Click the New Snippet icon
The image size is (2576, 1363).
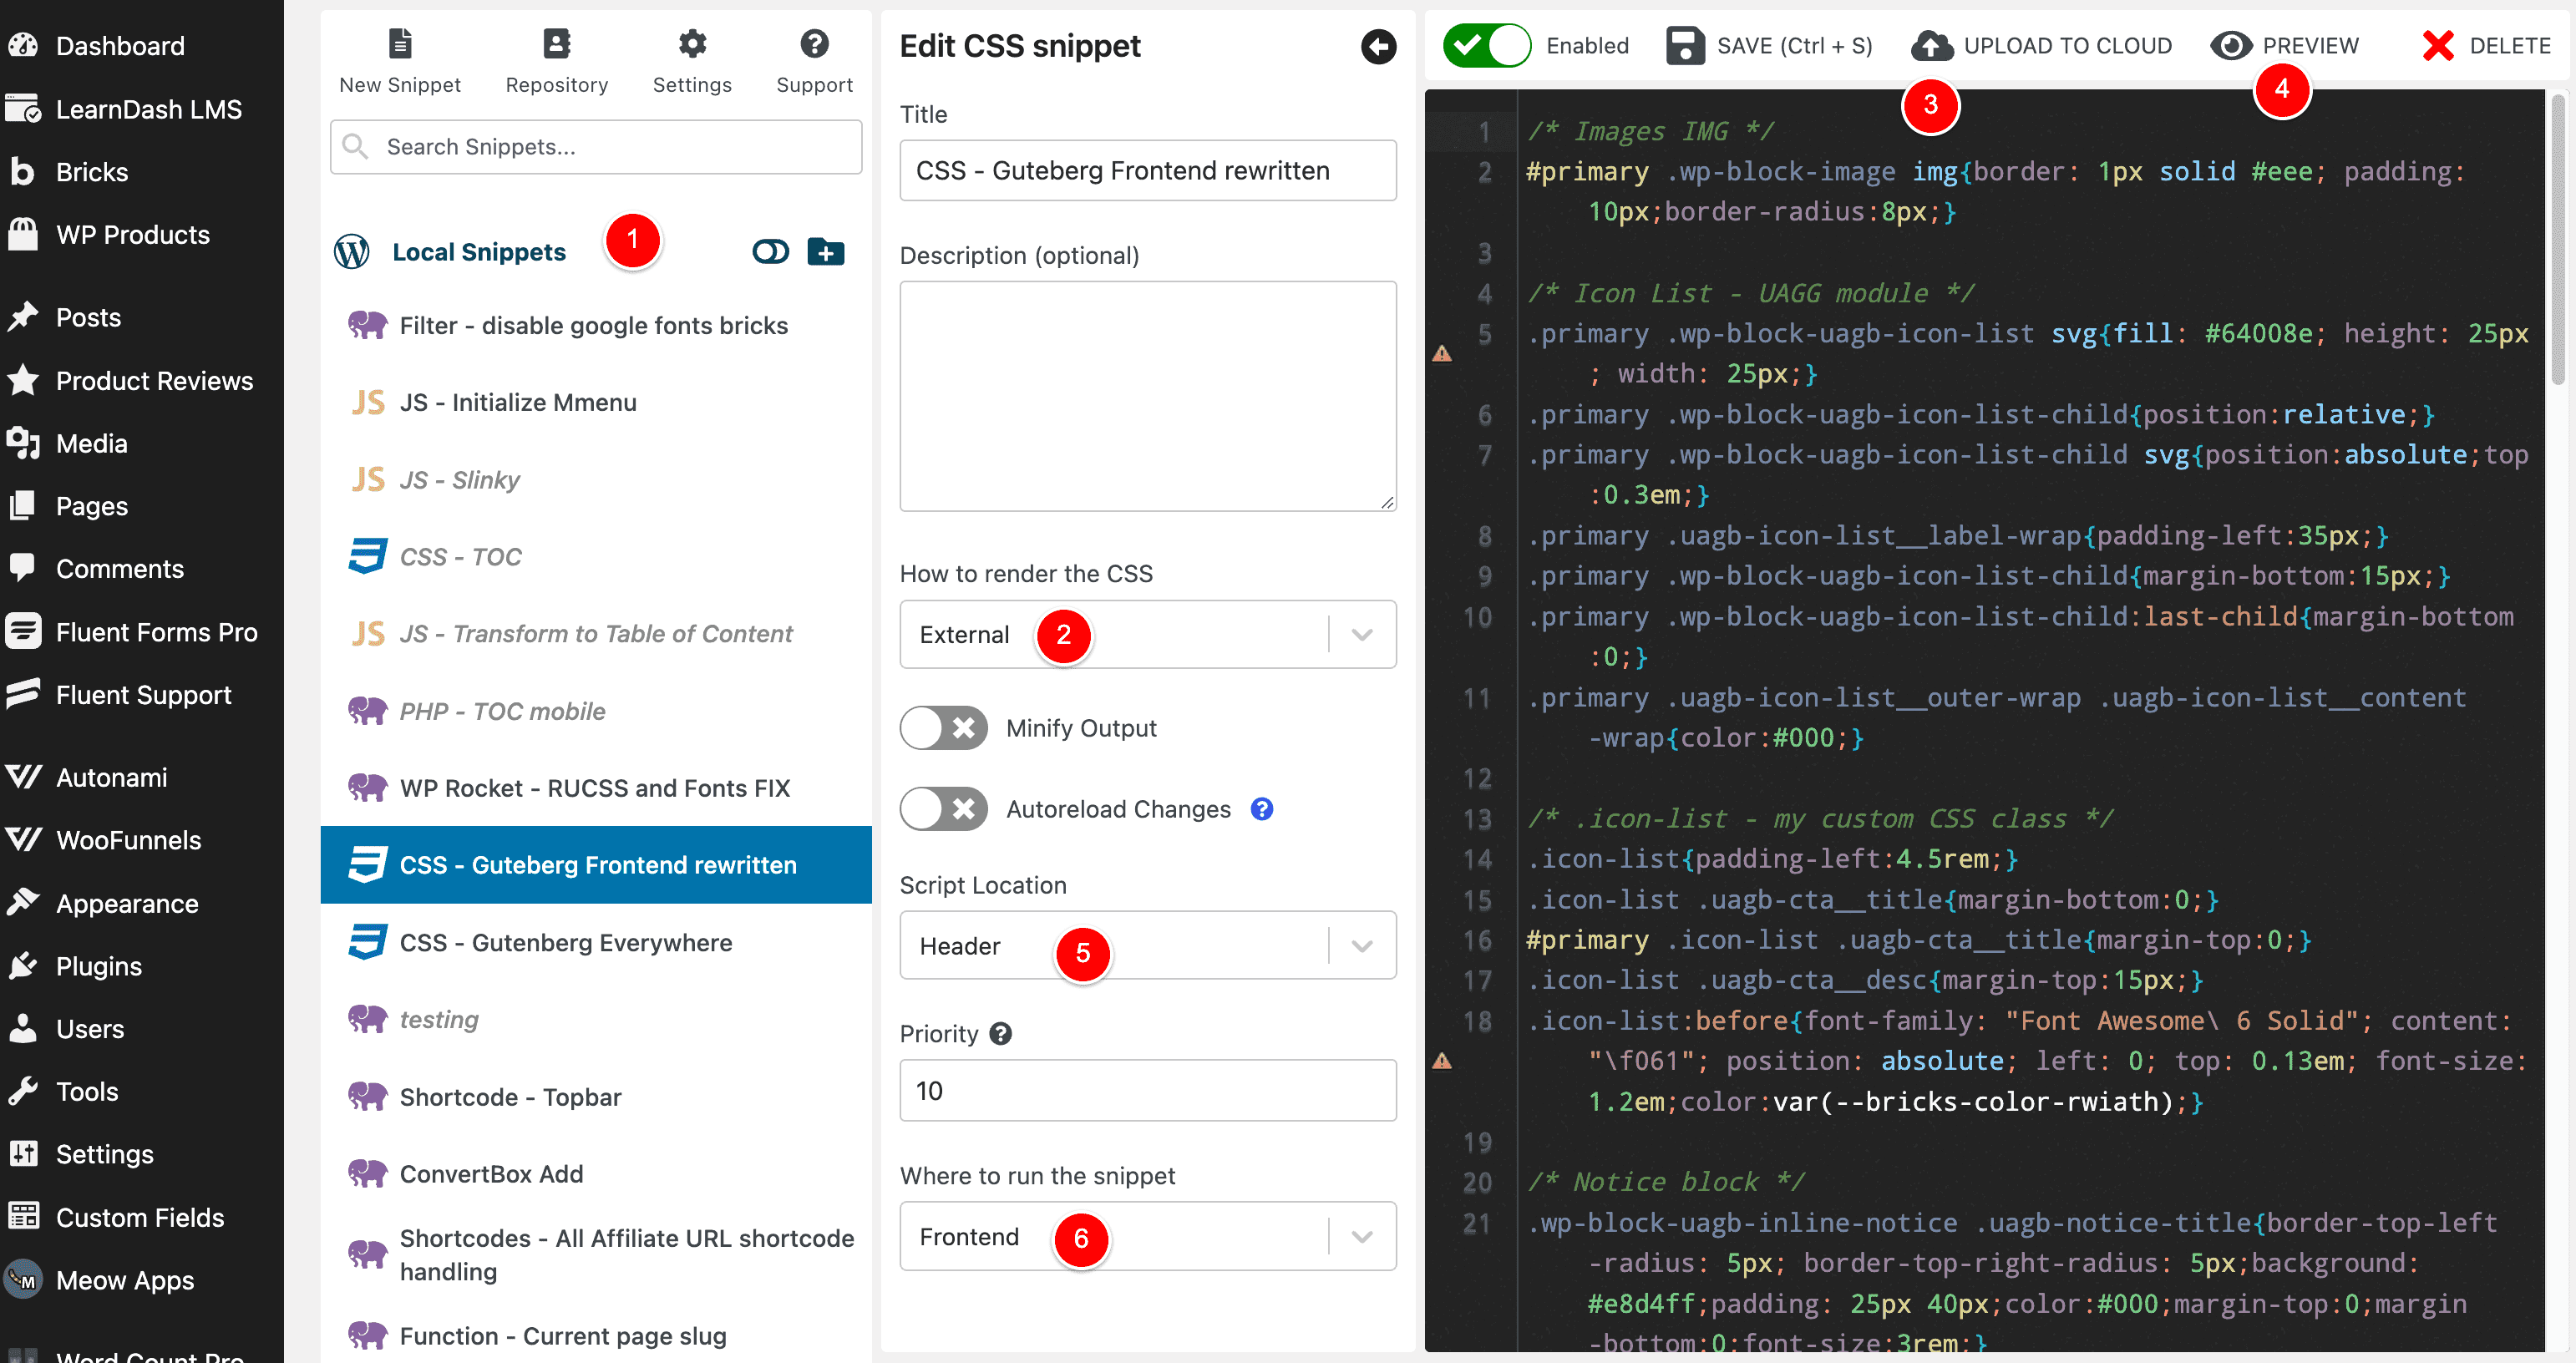pos(398,44)
